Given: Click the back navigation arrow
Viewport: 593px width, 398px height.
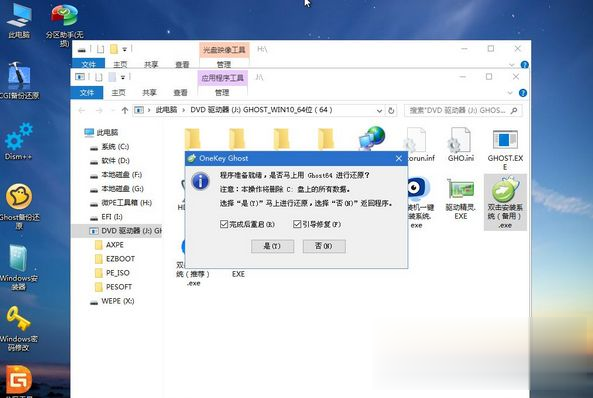Looking at the screenshot, I should coord(82,110).
